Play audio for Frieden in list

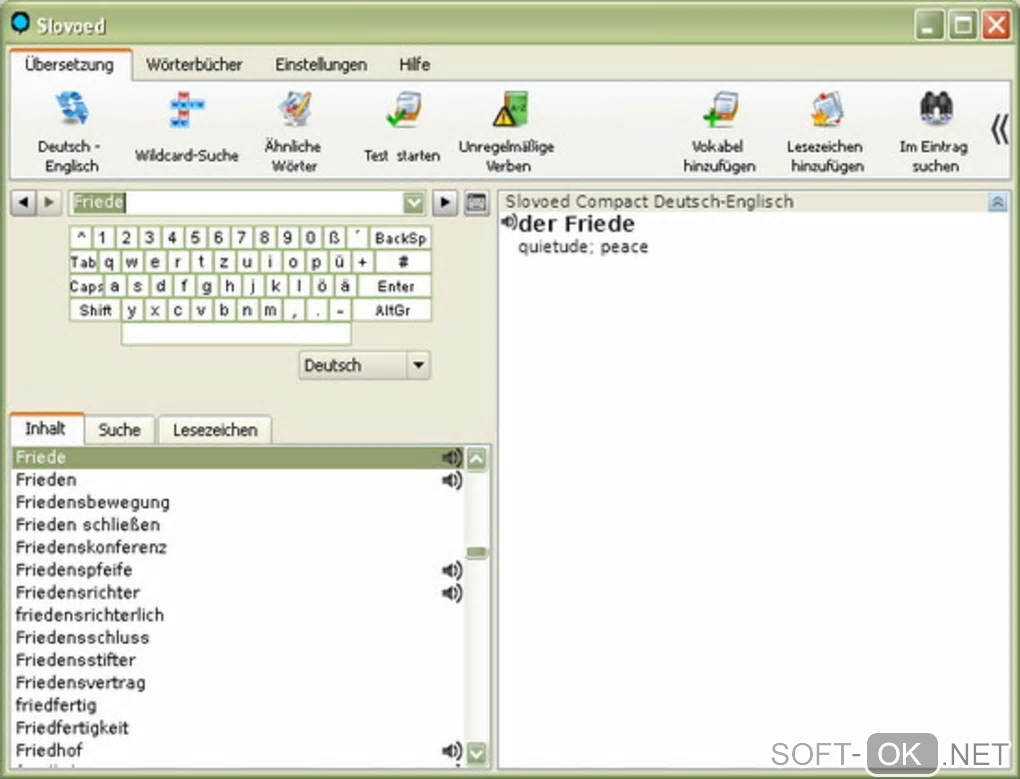pyautogui.click(x=451, y=481)
